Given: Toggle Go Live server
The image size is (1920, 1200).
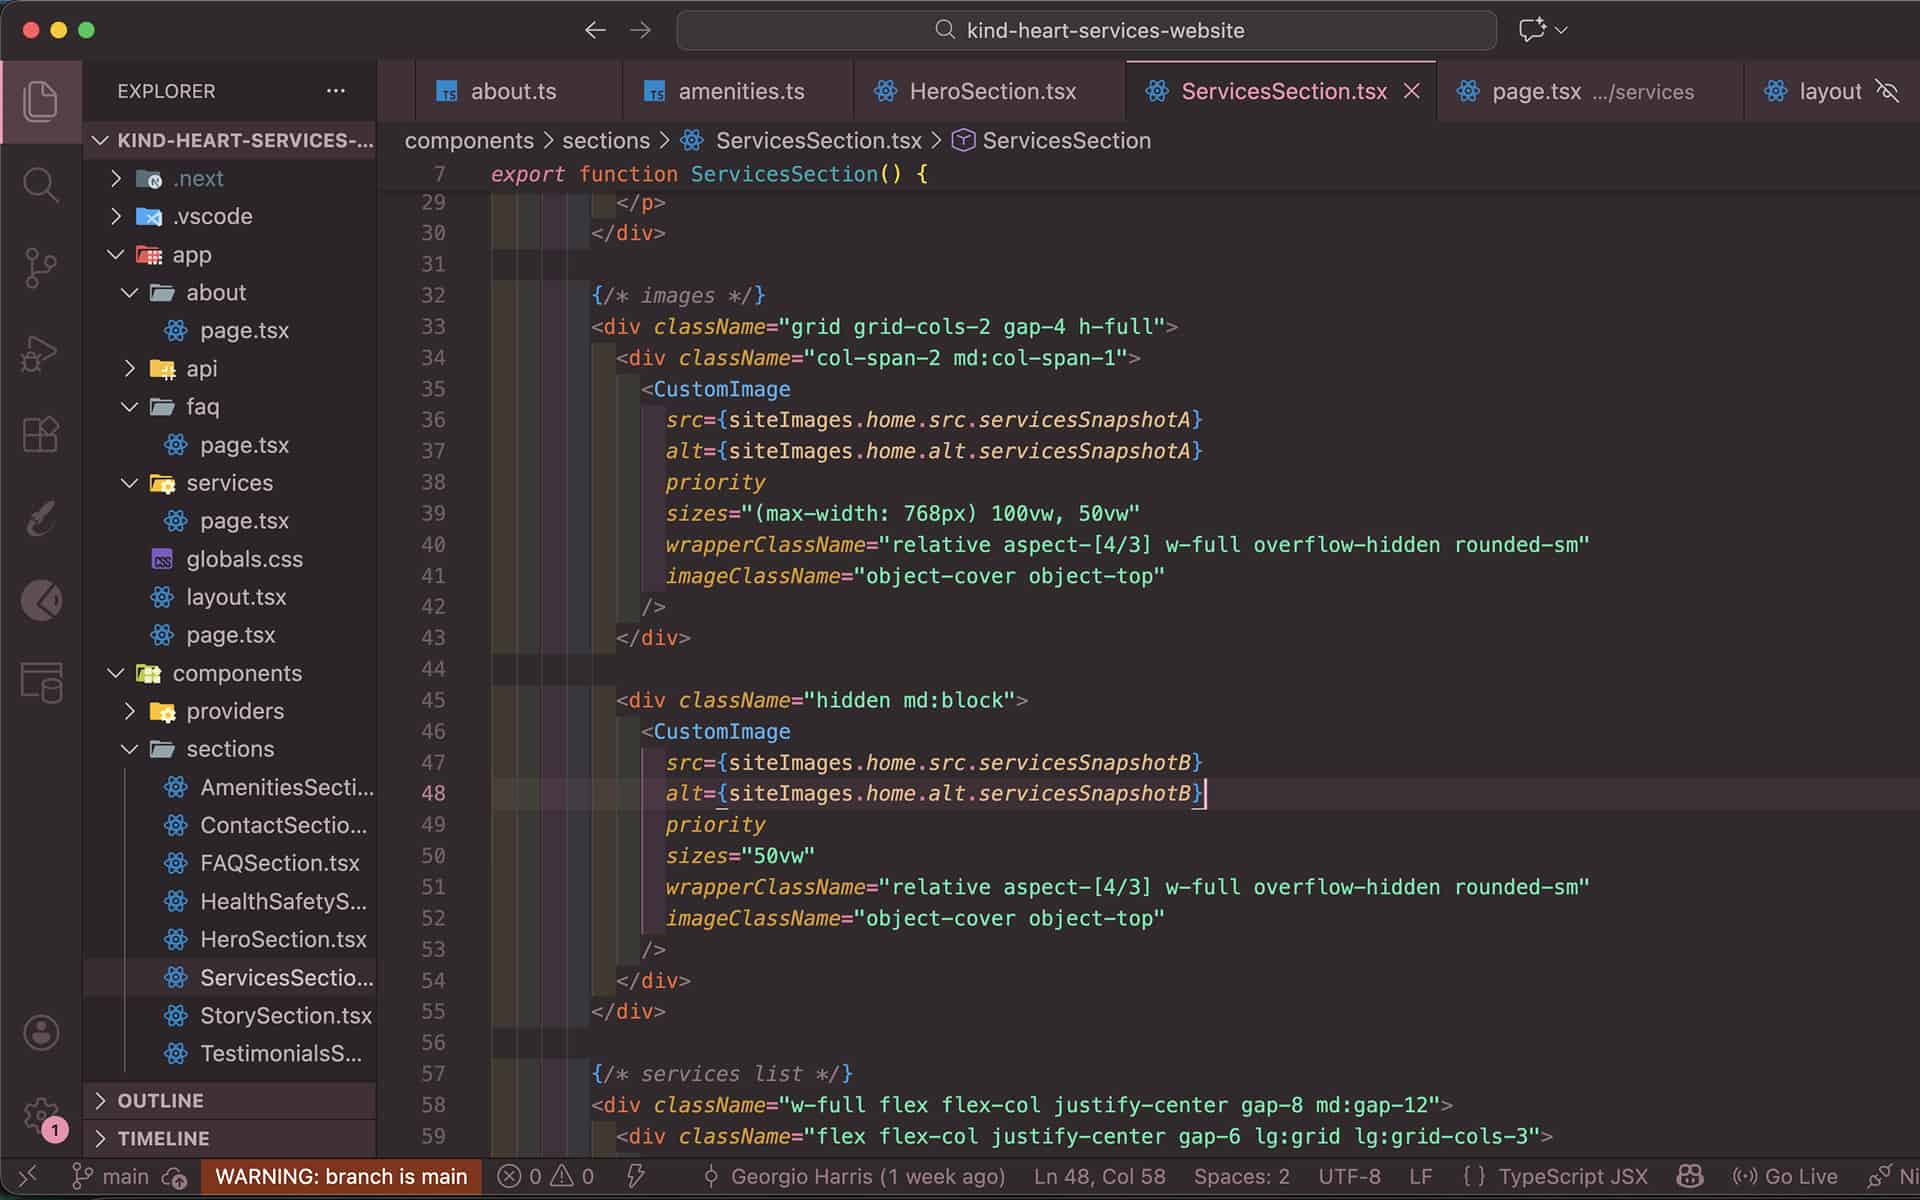Looking at the screenshot, I should coord(1786,1177).
